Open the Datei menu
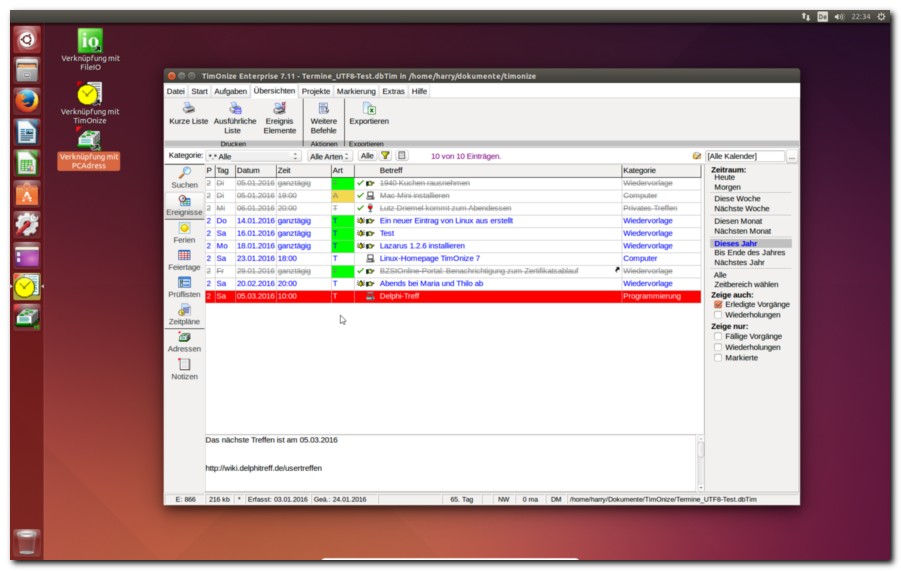The width and height of the screenshot is (901, 571). click(176, 91)
